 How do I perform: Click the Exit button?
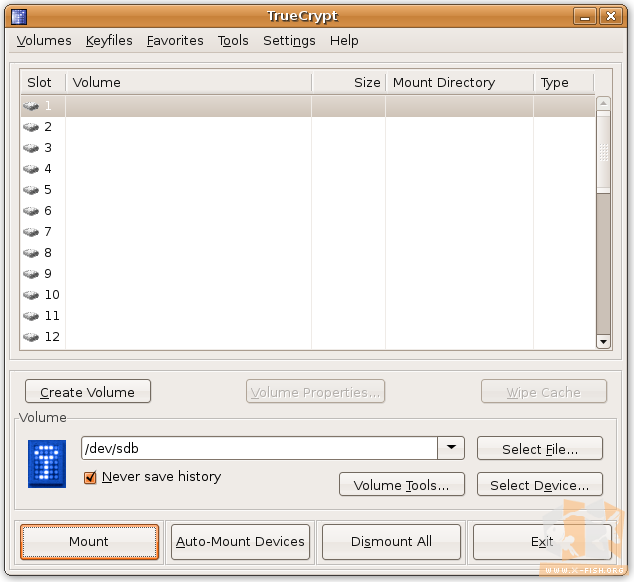(x=542, y=542)
